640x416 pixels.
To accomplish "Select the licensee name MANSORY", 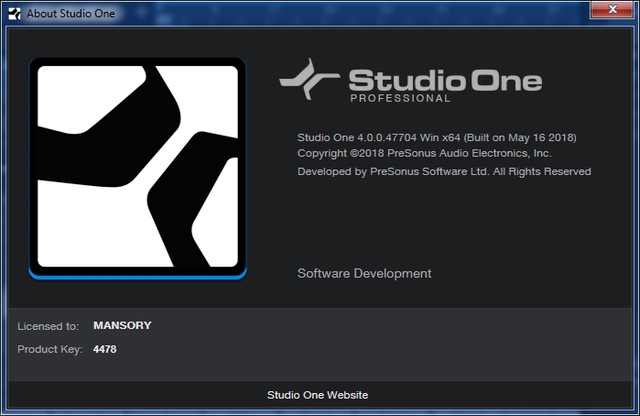I will 122,326.
